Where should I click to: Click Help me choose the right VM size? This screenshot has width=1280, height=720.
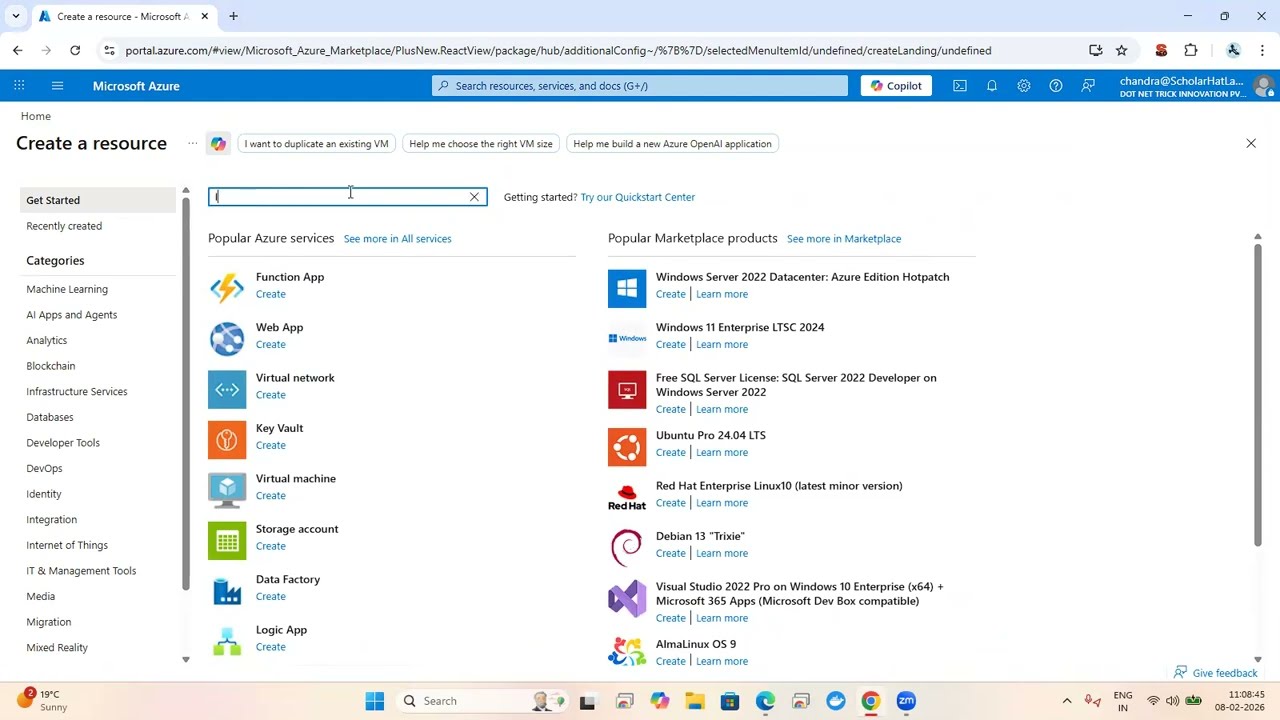[481, 144]
